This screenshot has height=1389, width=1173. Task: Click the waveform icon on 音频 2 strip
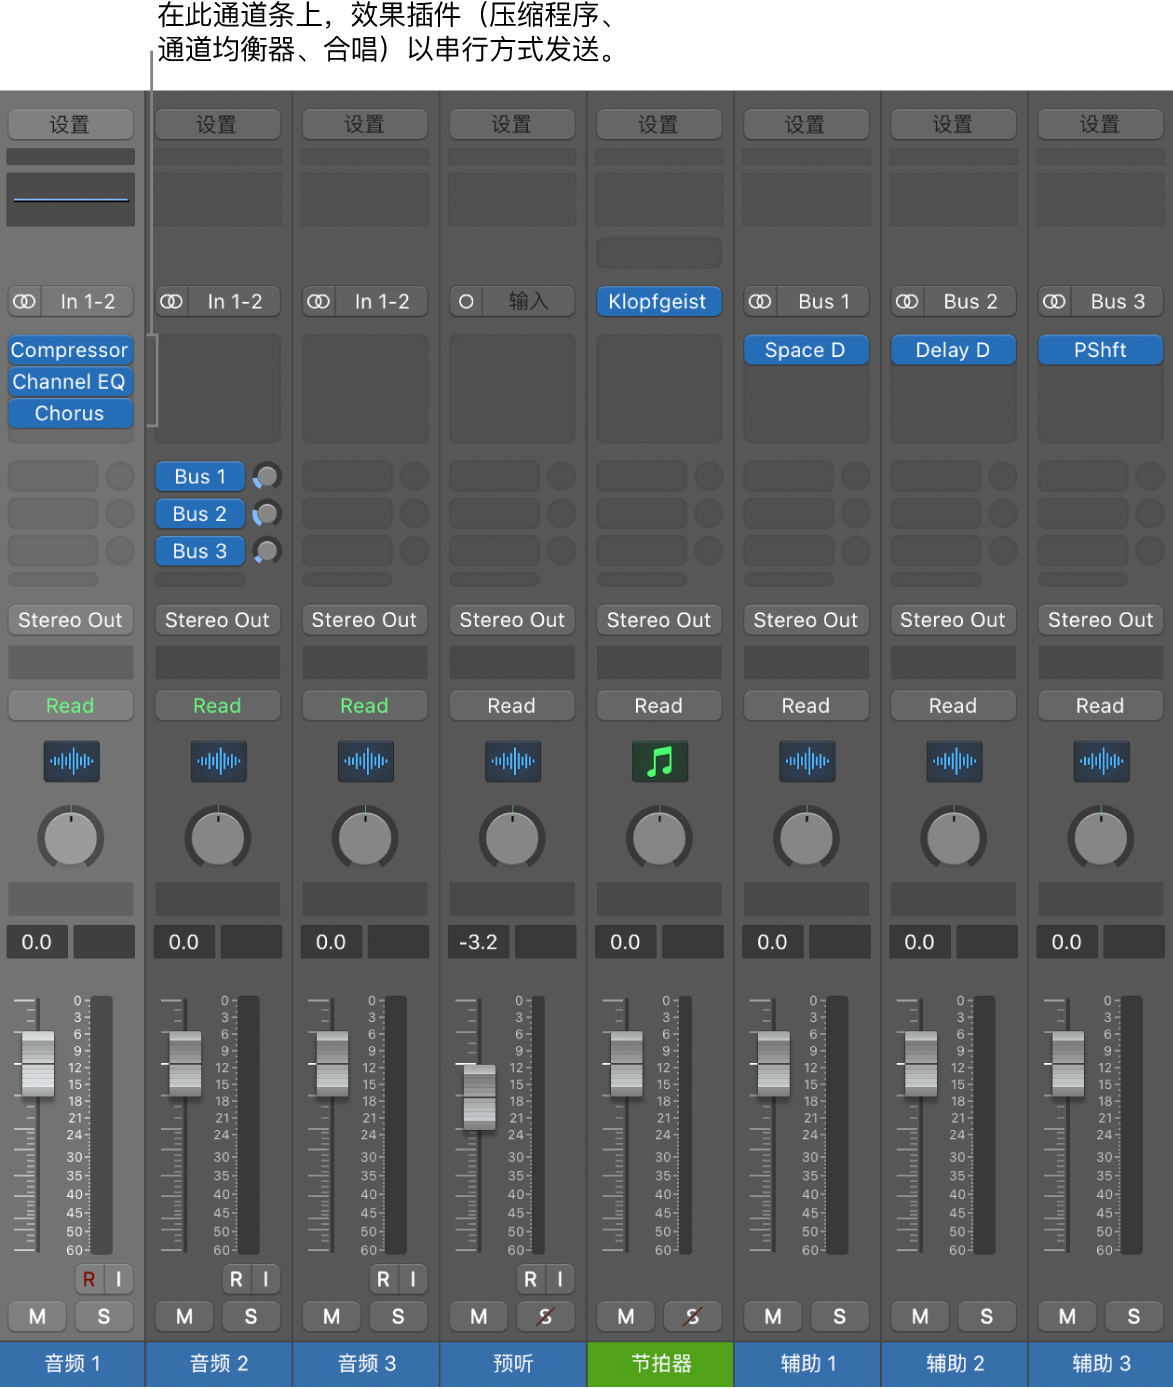click(x=218, y=761)
